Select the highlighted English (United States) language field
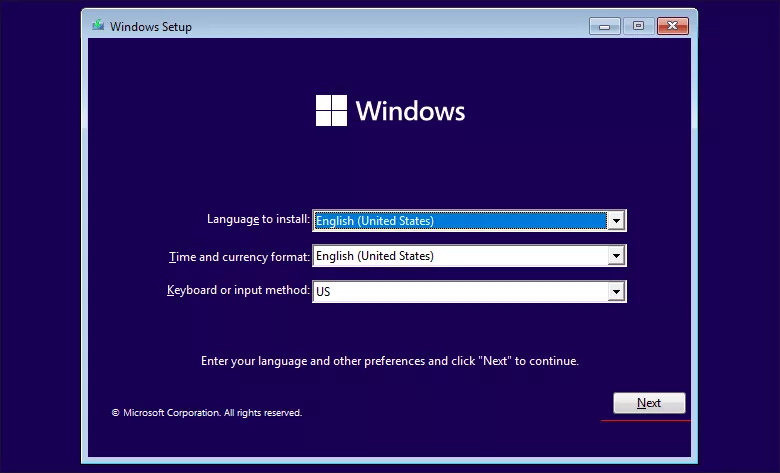Viewport: 780px width, 473px height. click(x=460, y=221)
